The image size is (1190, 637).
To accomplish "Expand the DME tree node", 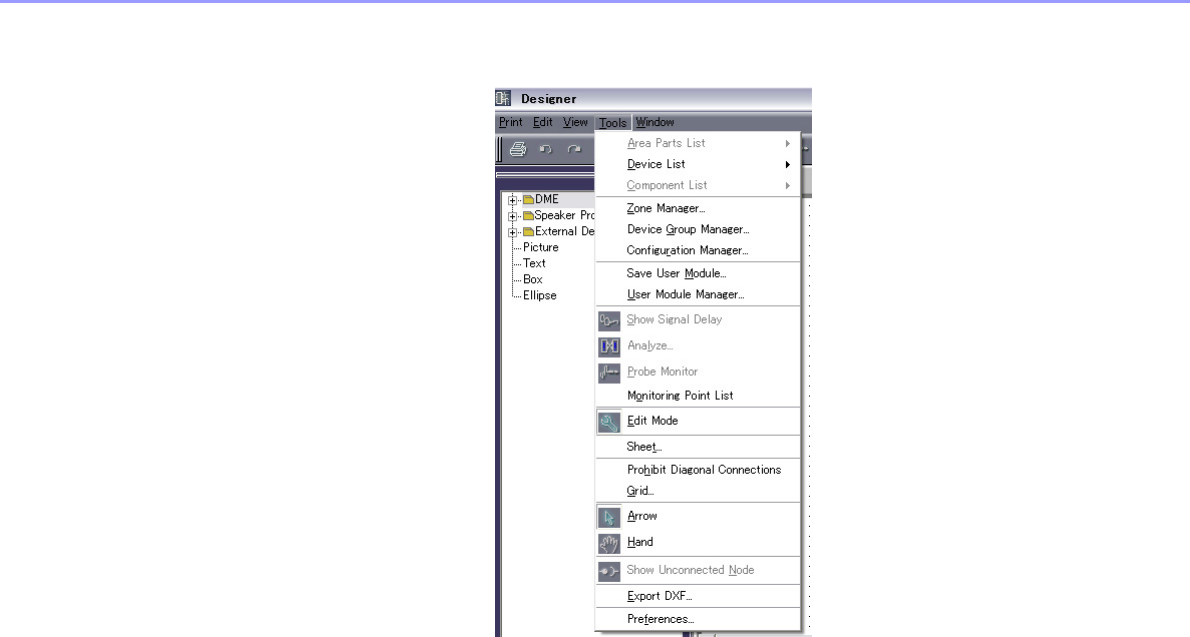I will 512,200.
